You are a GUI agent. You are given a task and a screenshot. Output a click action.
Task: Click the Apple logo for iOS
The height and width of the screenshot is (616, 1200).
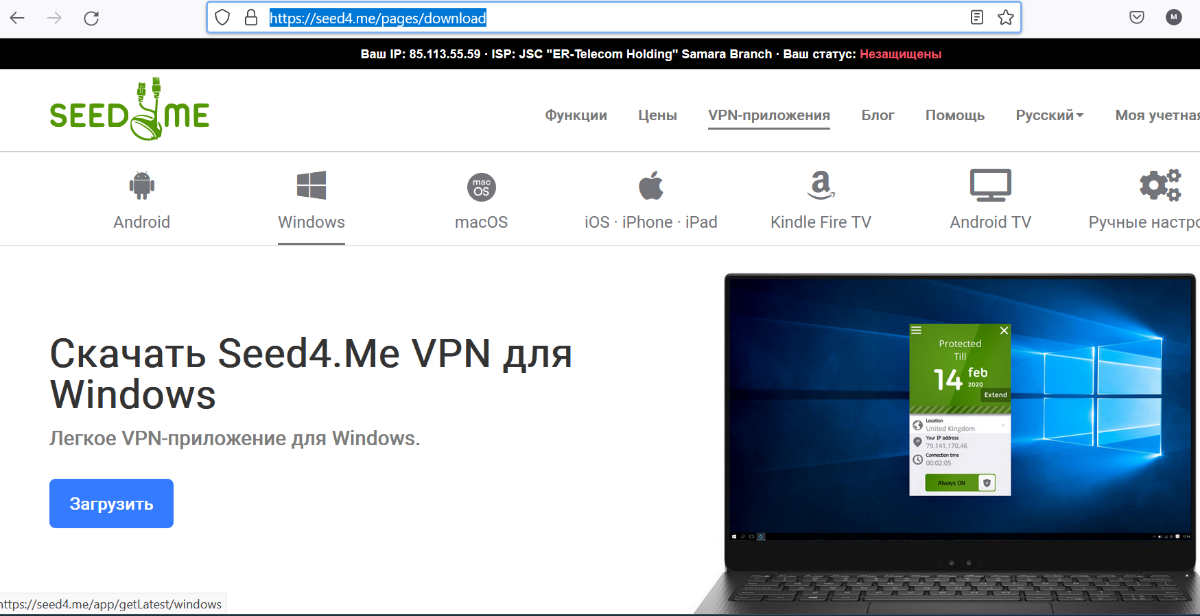[x=651, y=186]
